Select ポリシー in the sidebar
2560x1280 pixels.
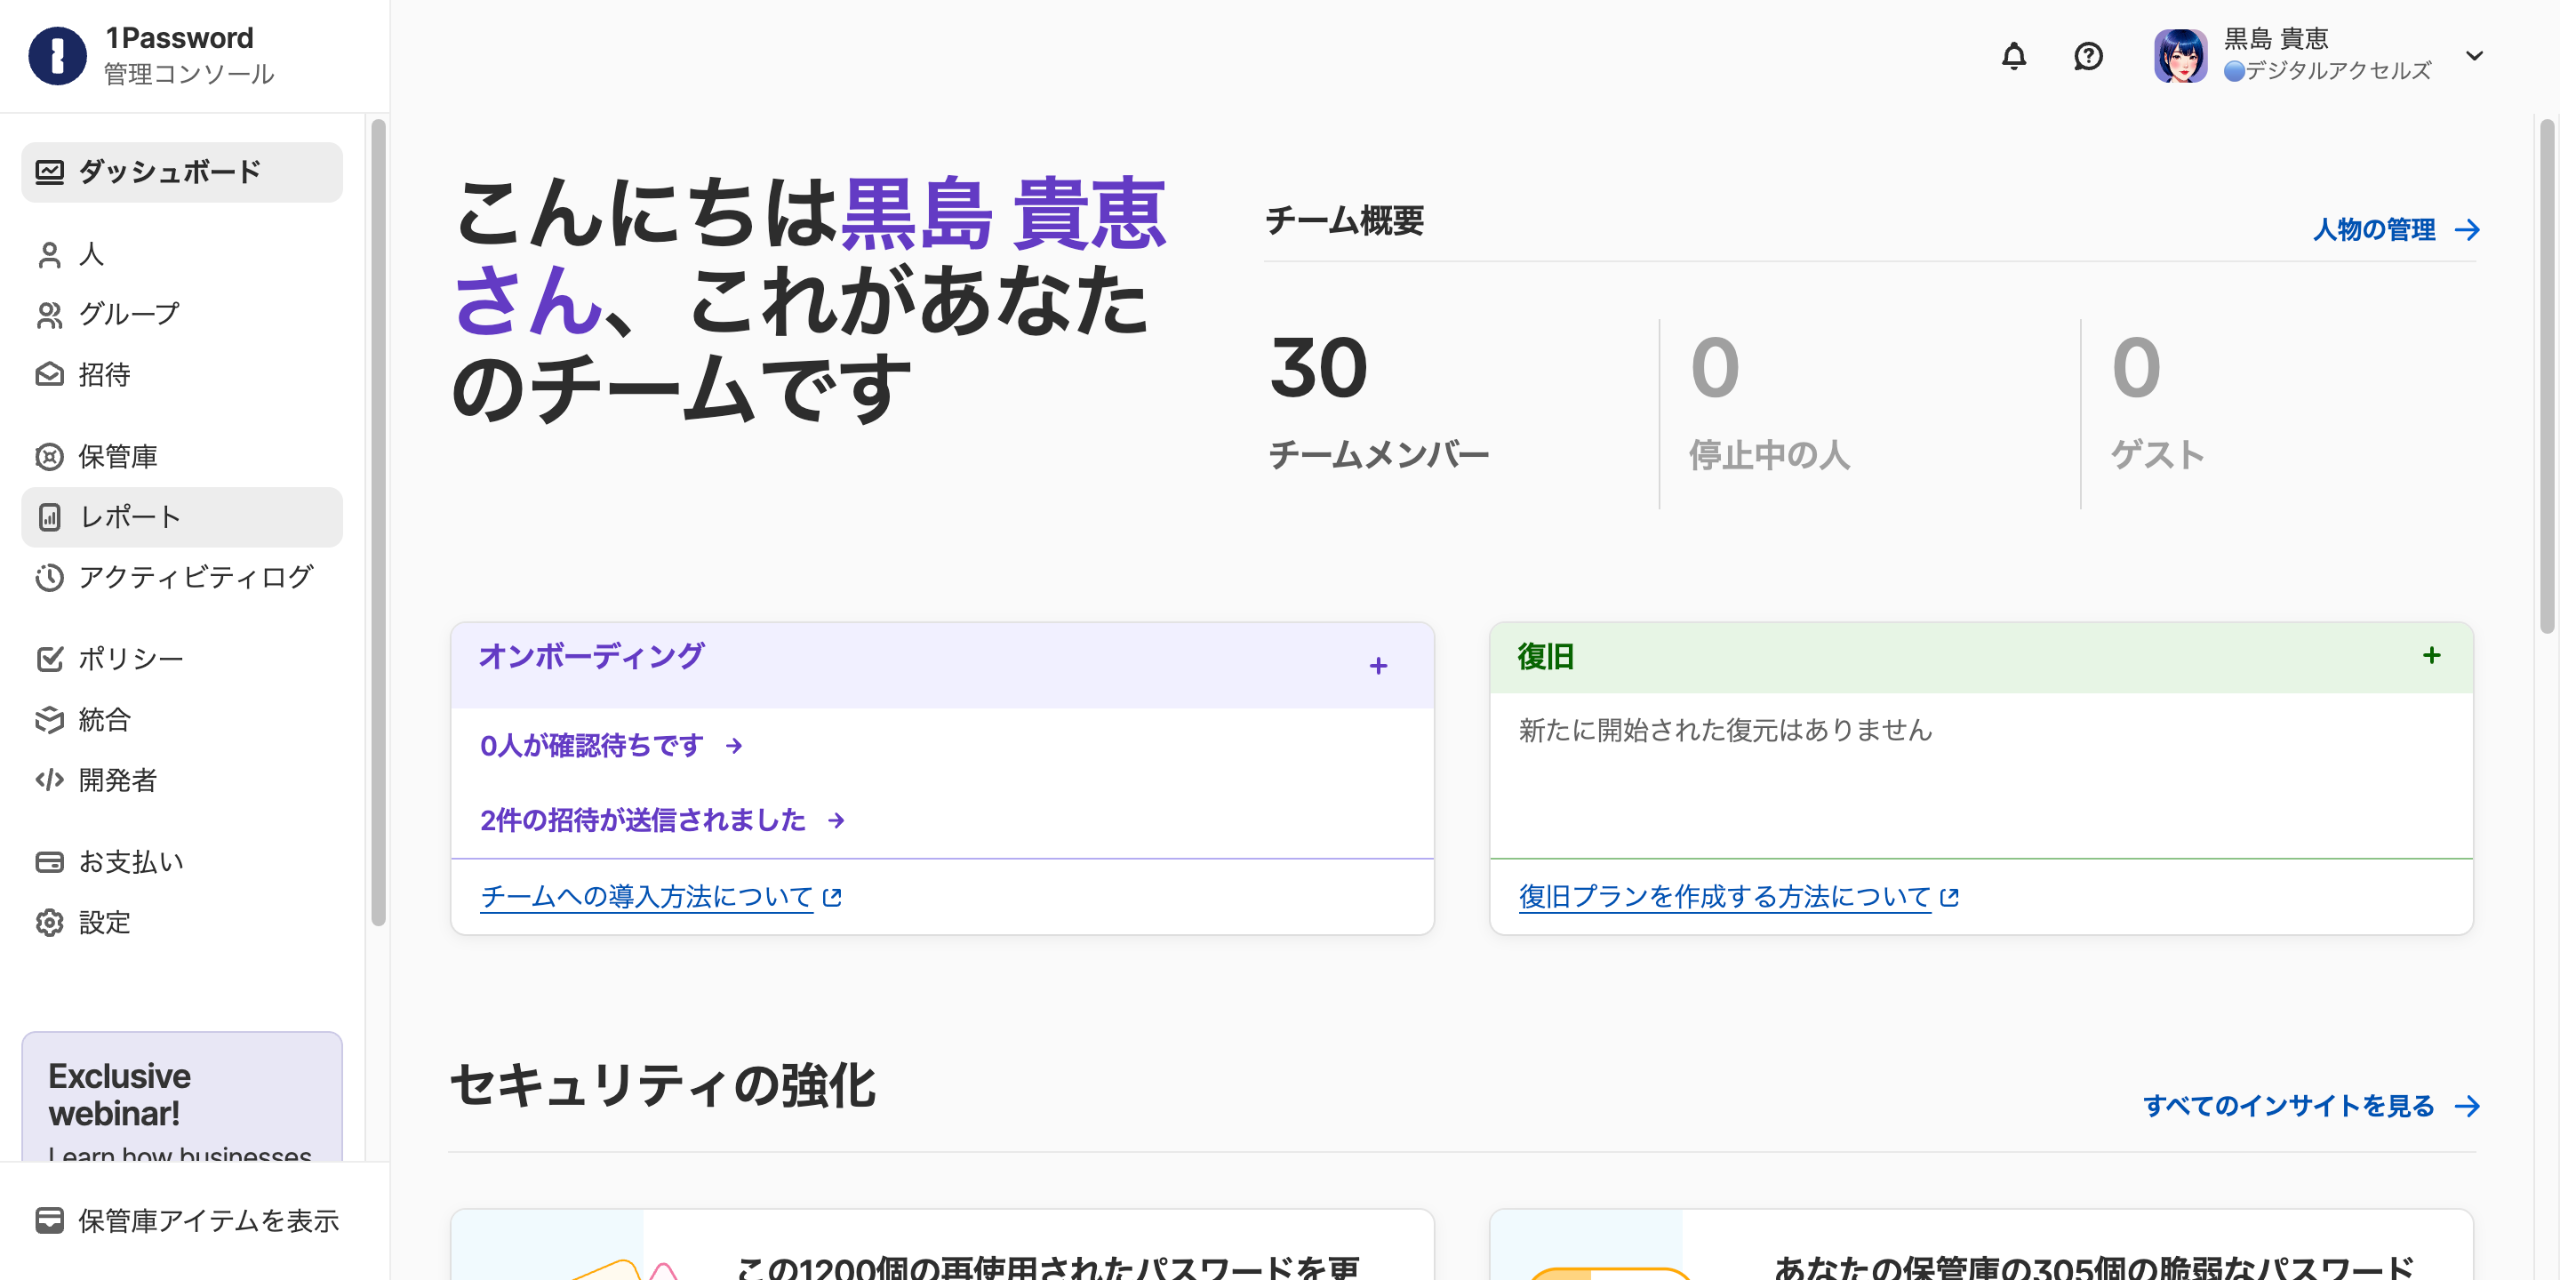point(130,659)
